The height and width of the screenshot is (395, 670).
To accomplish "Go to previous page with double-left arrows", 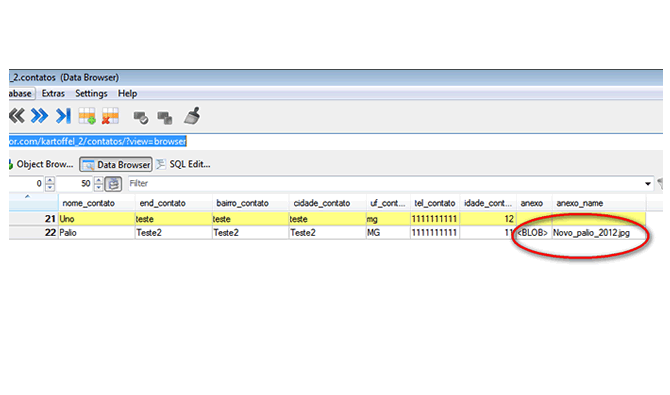I will coord(17,116).
